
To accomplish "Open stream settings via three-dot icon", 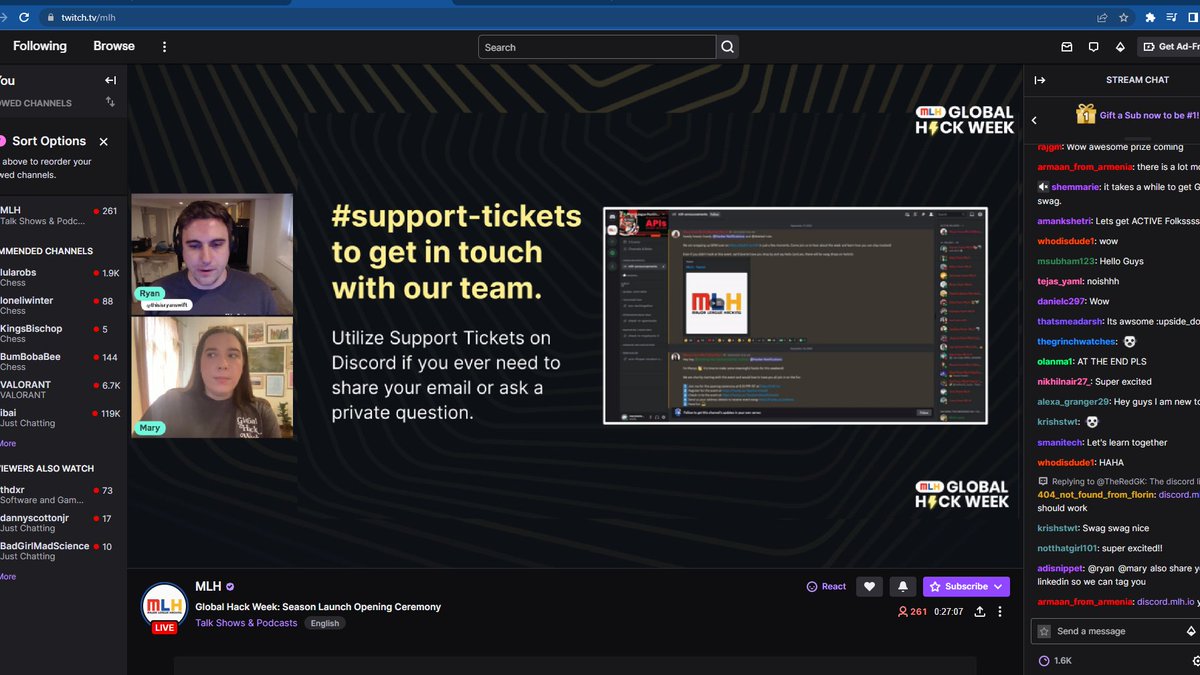I will click(999, 611).
